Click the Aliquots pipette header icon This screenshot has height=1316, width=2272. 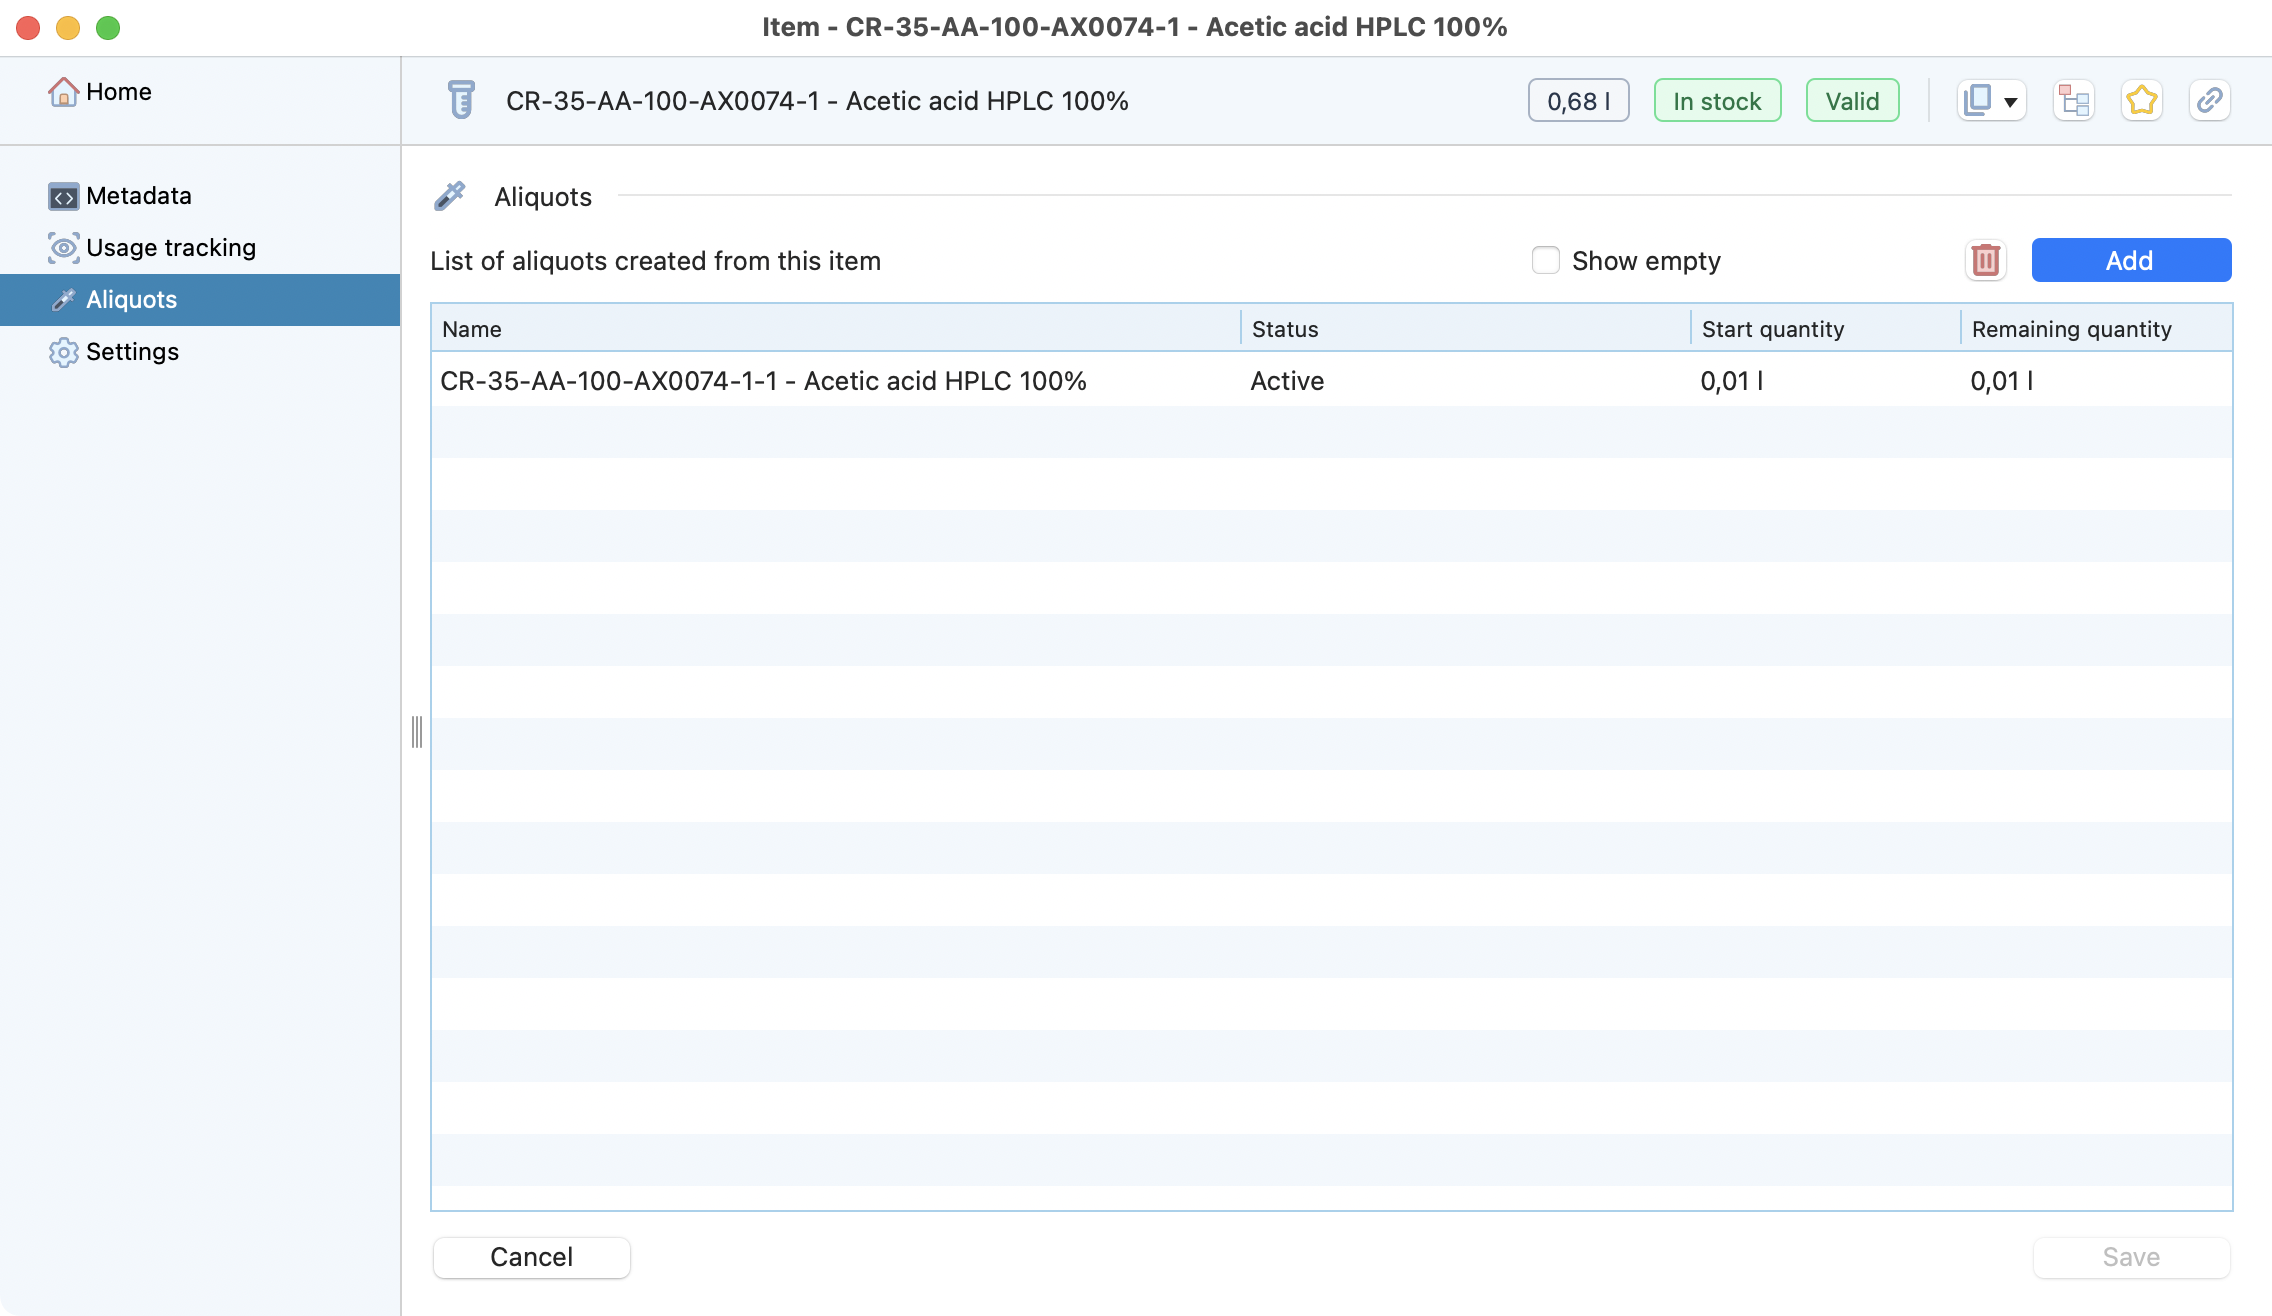(450, 196)
